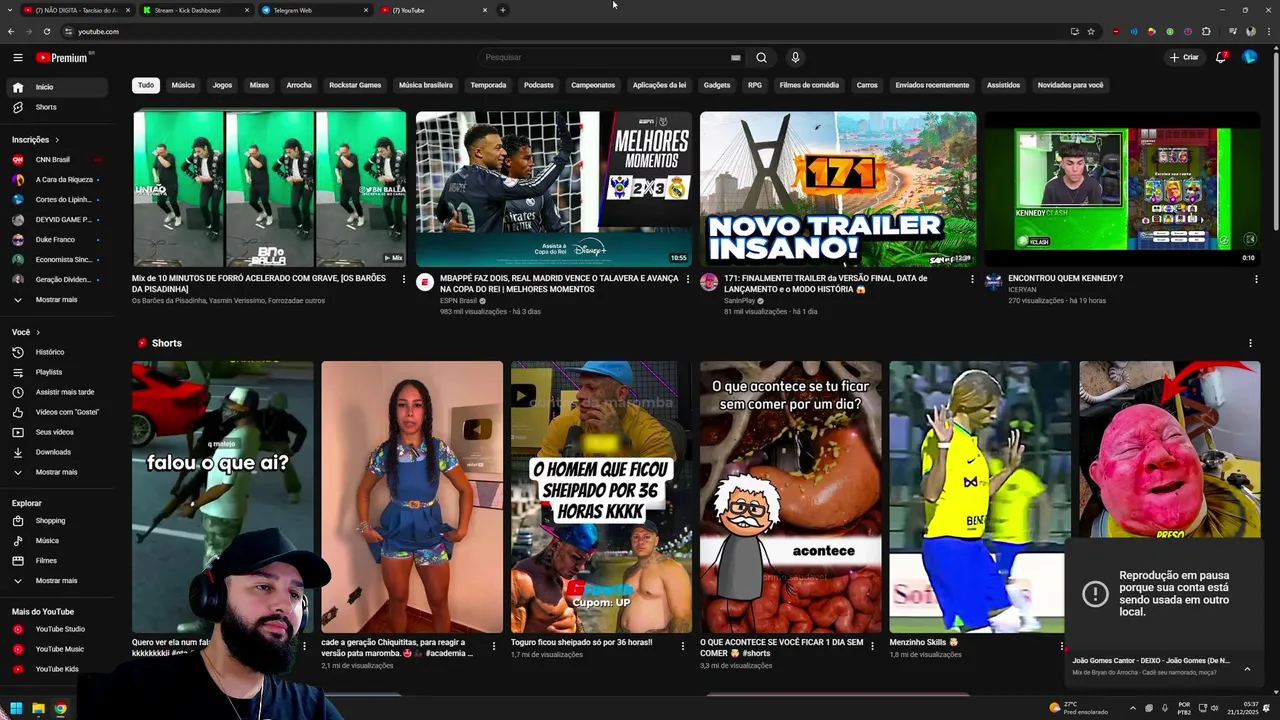
Task: Open the account avatar menu
Action: click(1249, 57)
